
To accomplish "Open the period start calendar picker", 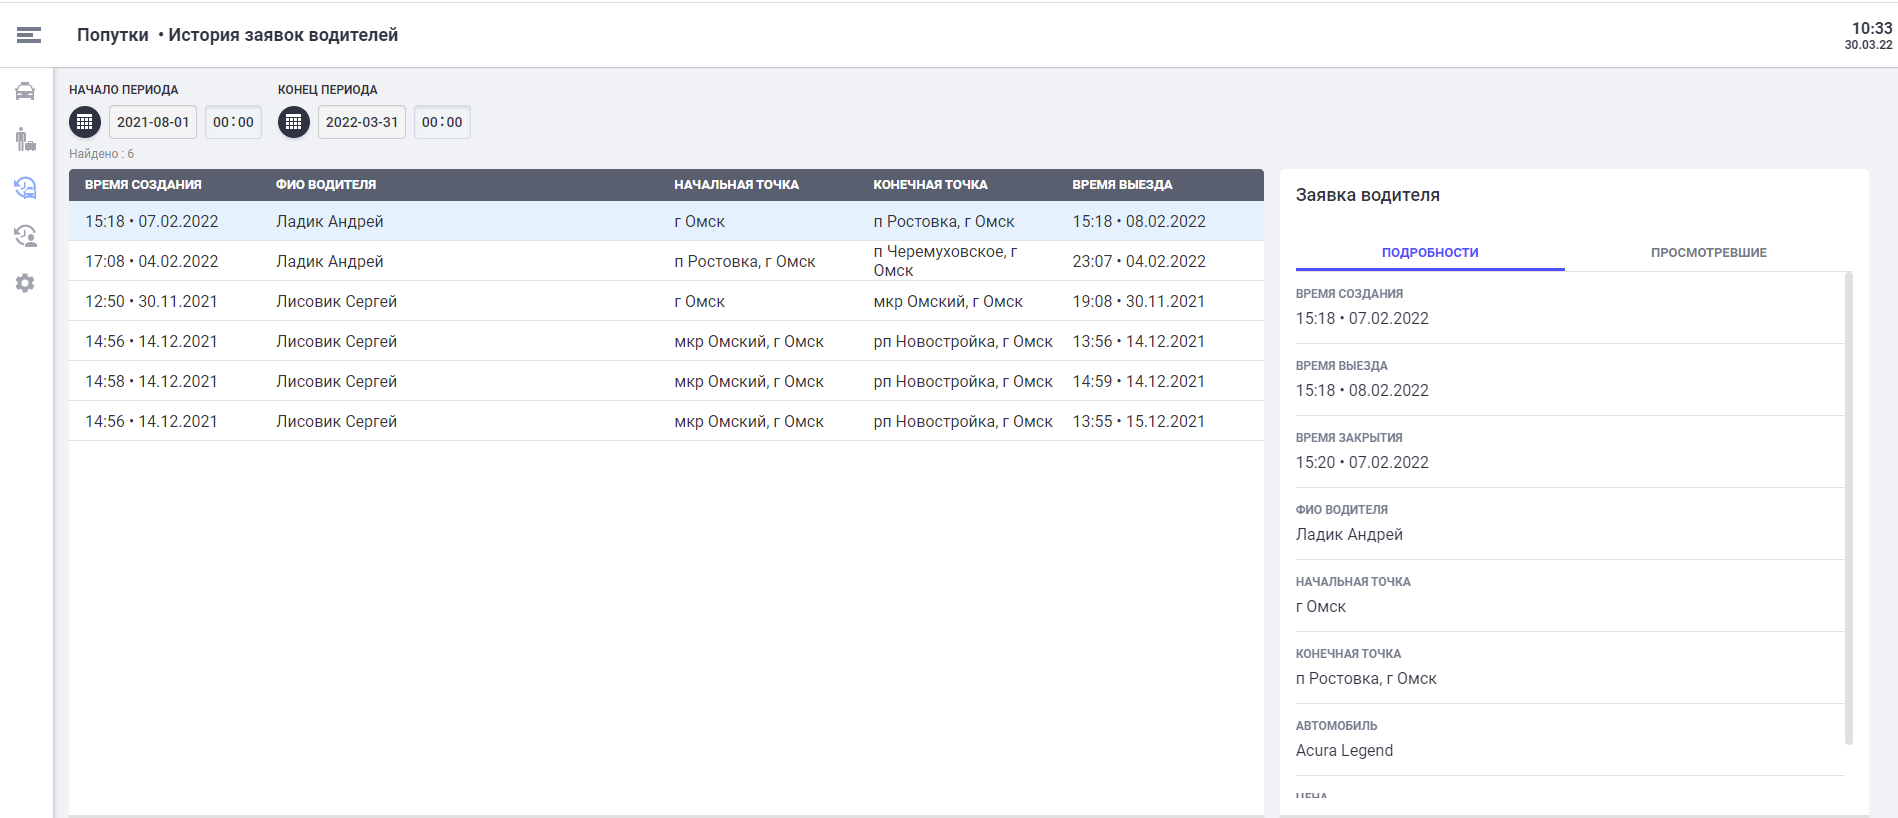I will (85, 122).
